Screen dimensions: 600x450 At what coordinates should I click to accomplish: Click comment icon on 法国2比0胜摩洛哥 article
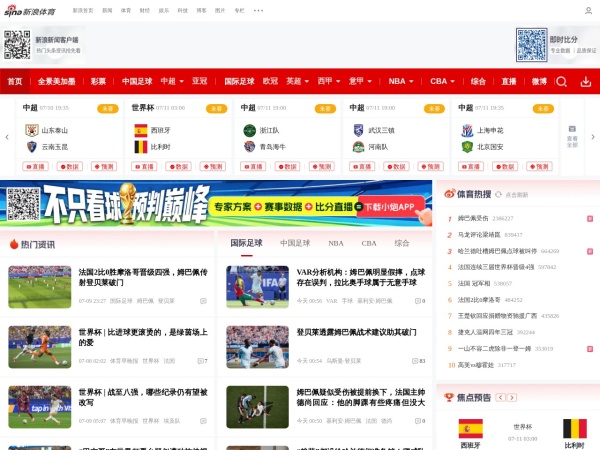coord(203,301)
